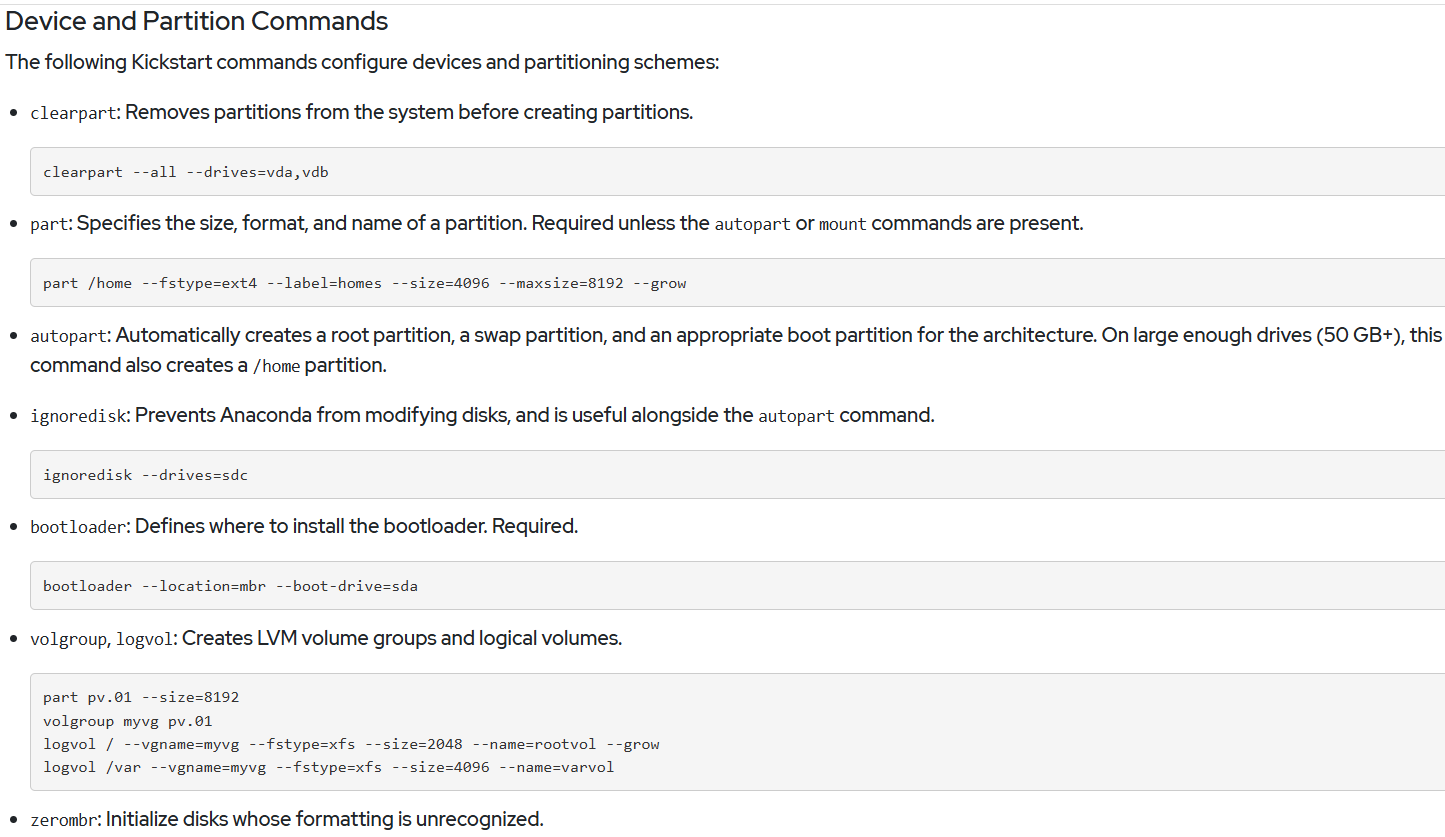Click the bootloader command term

pos(77,527)
